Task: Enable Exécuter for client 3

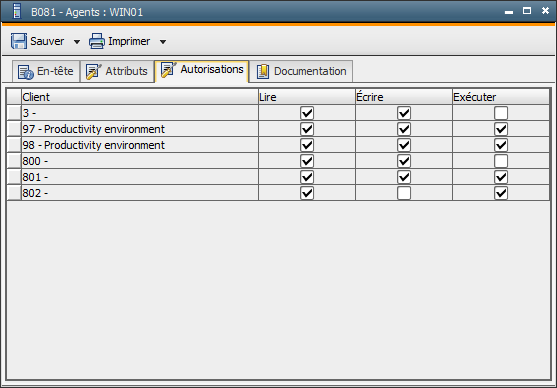Action: pos(501,113)
